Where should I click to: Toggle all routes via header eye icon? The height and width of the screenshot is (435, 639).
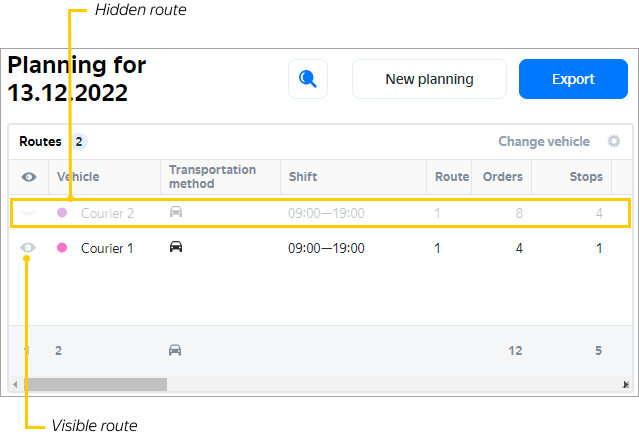pyautogui.click(x=29, y=177)
